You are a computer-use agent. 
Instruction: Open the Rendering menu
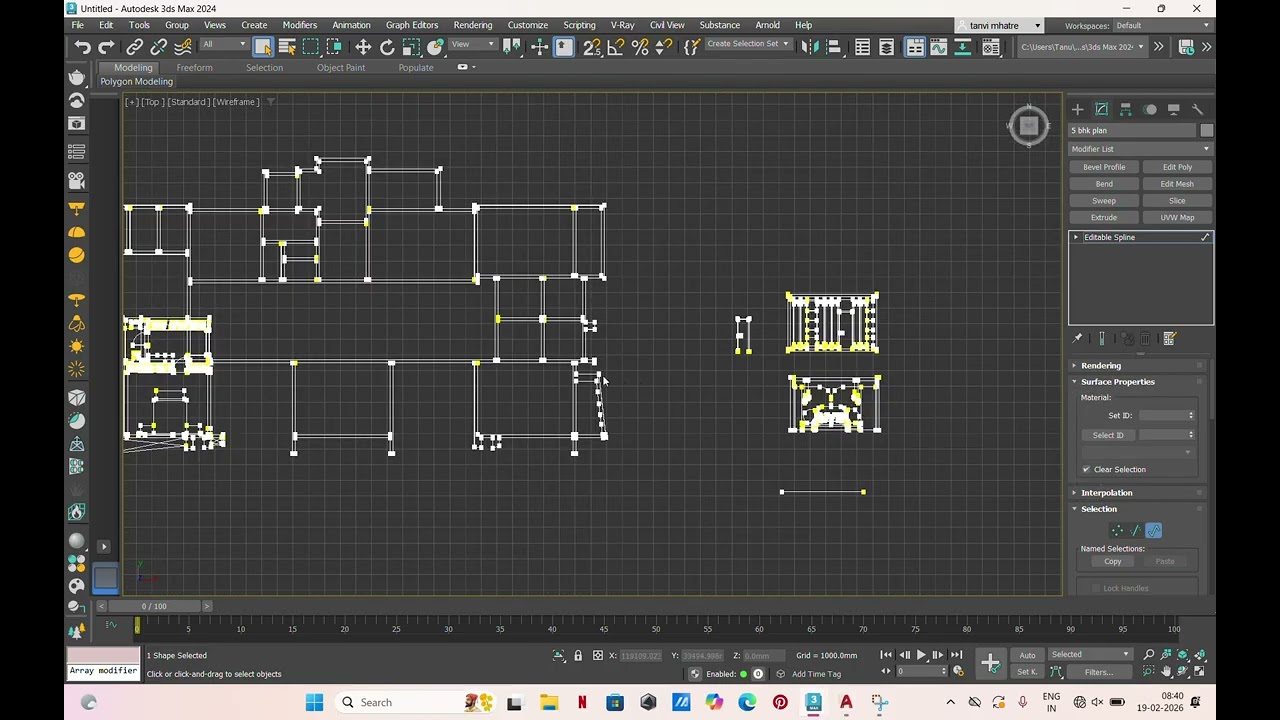473,25
